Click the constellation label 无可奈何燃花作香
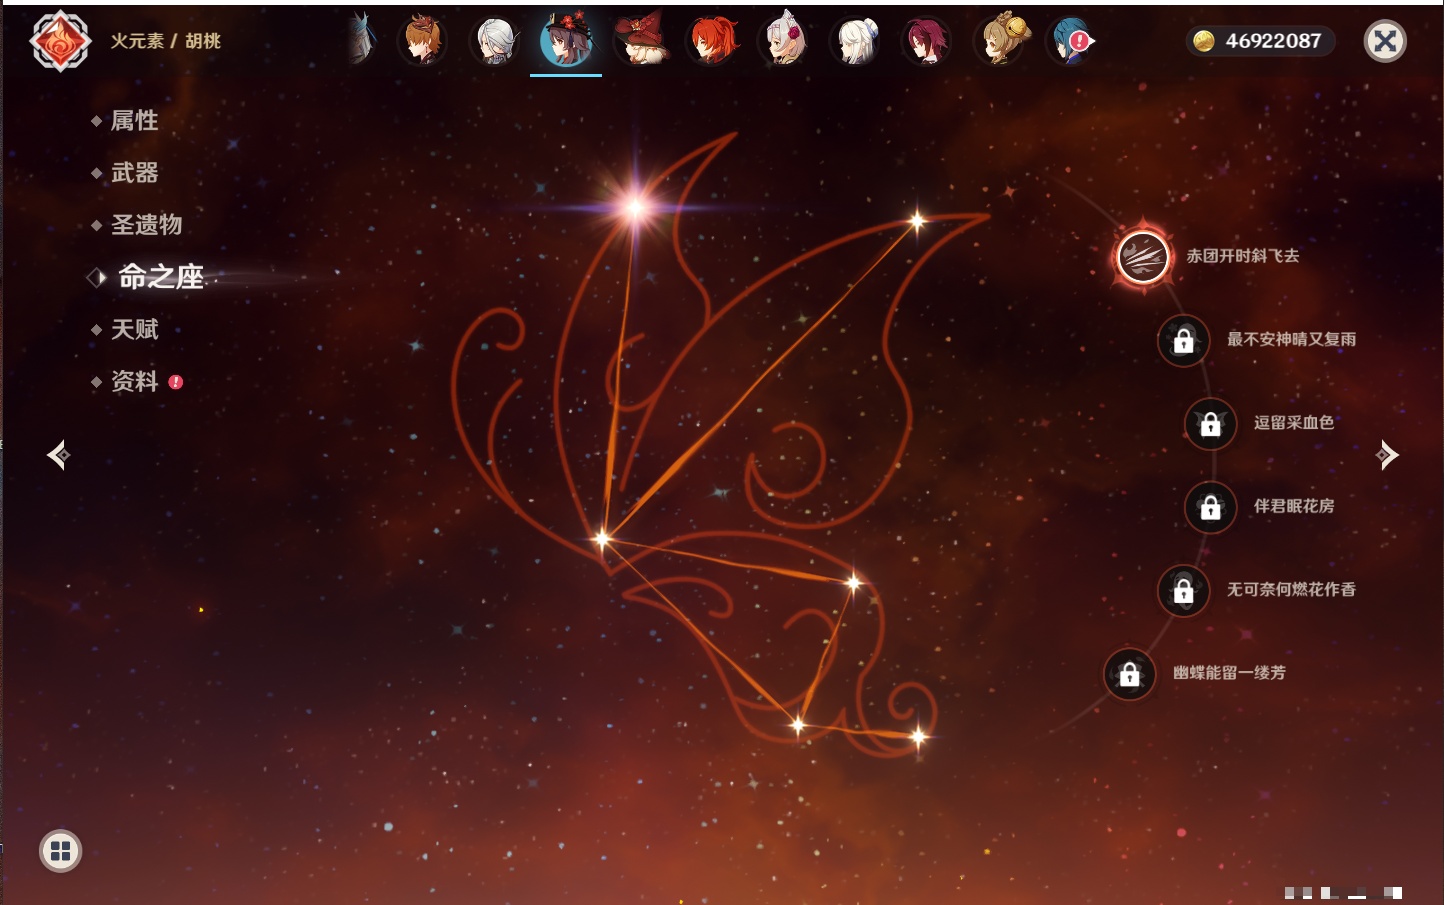 1291,590
